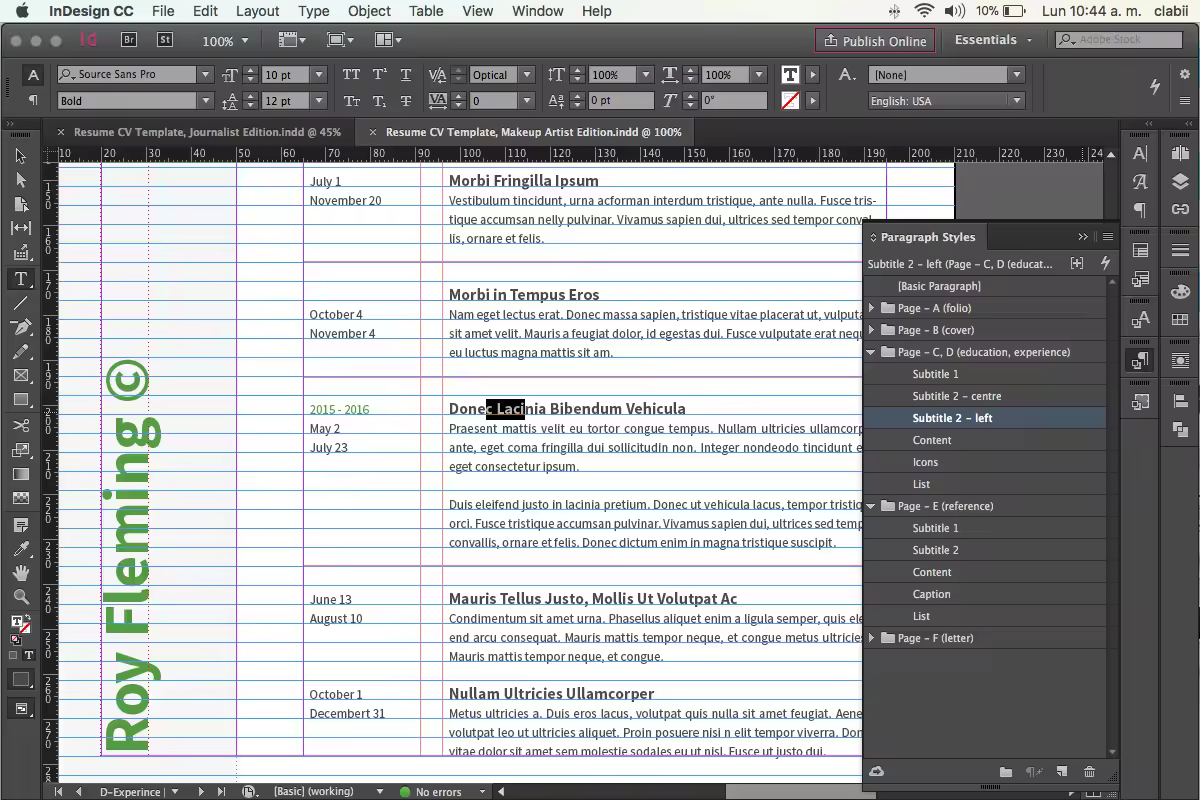This screenshot has width=1200, height=800.
Task: Select the Eyedropper tool
Action: 21,549
